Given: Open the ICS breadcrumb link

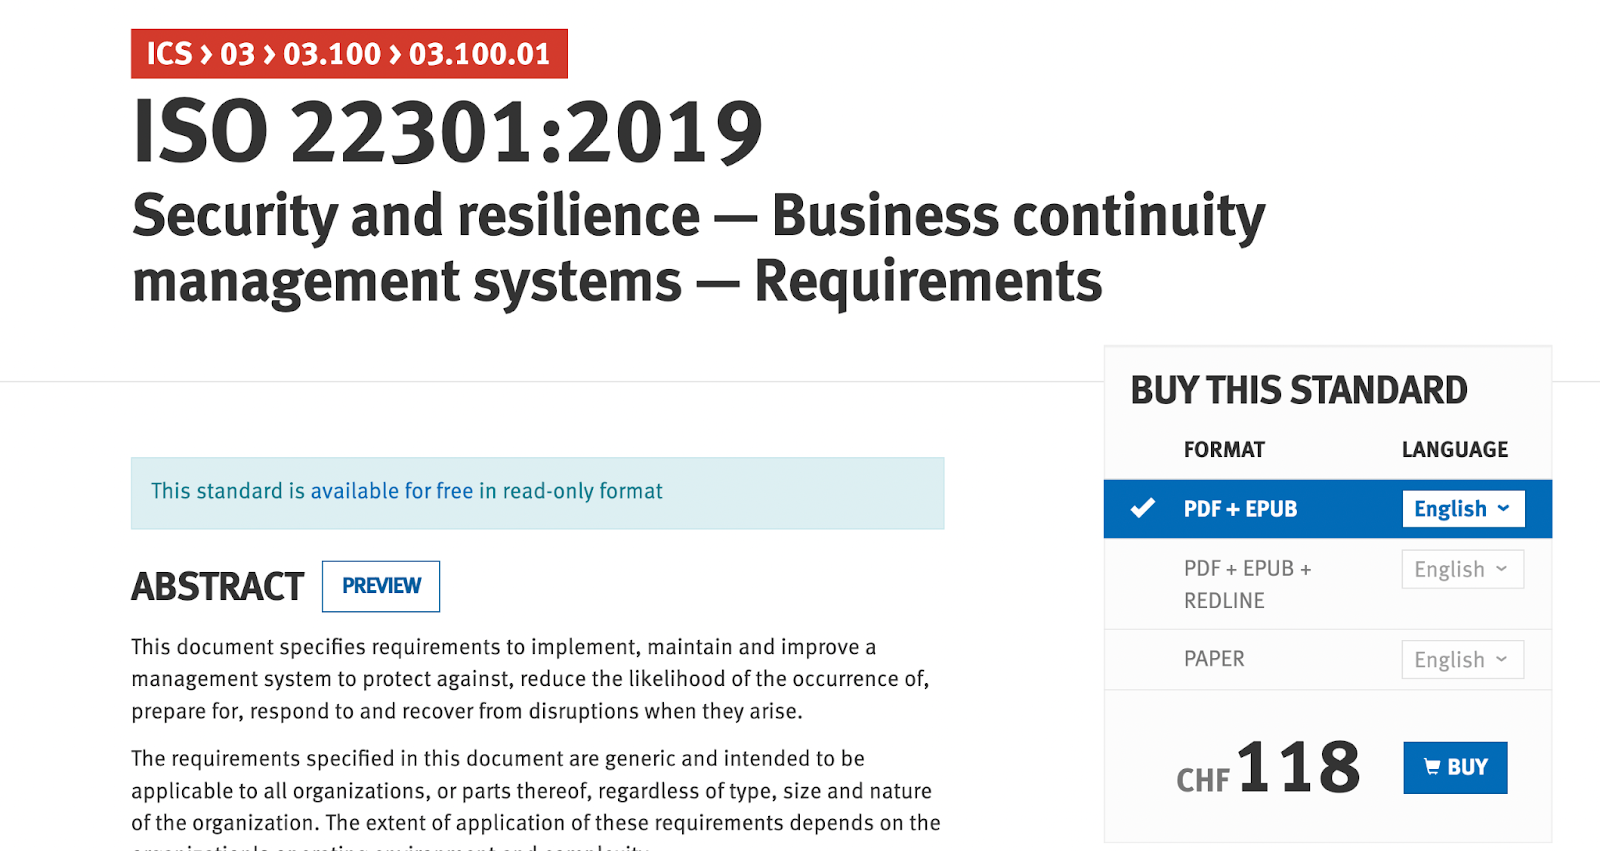Looking at the screenshot, I should 169,53.
